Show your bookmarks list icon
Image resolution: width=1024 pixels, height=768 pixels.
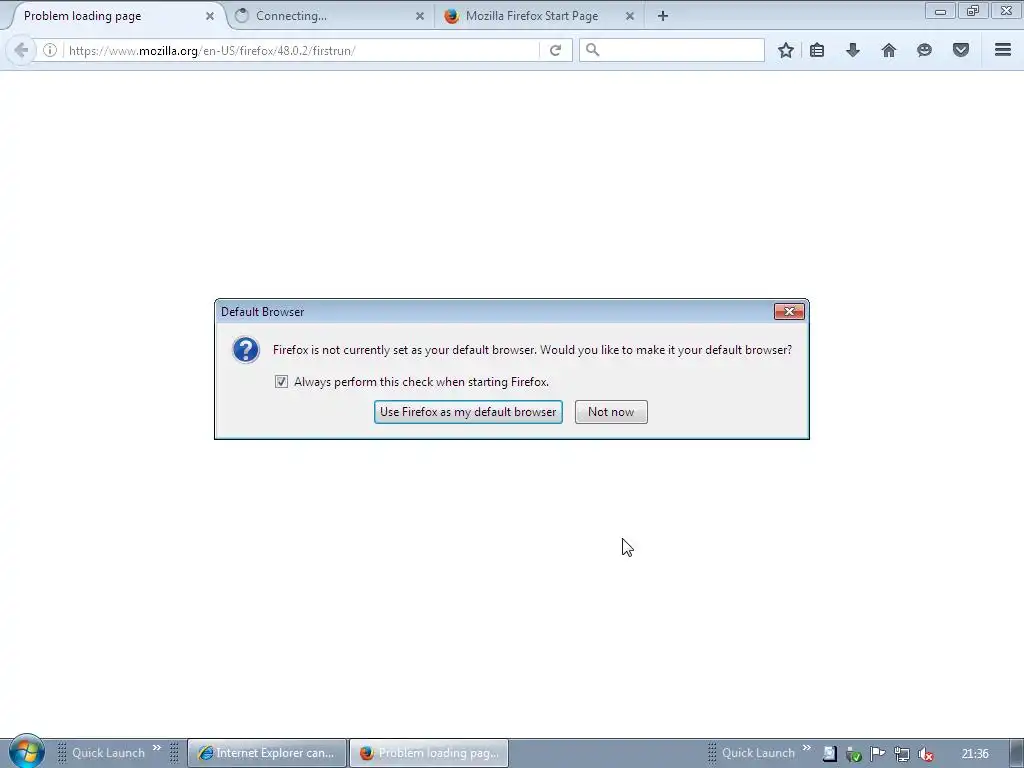click(817, 50)
